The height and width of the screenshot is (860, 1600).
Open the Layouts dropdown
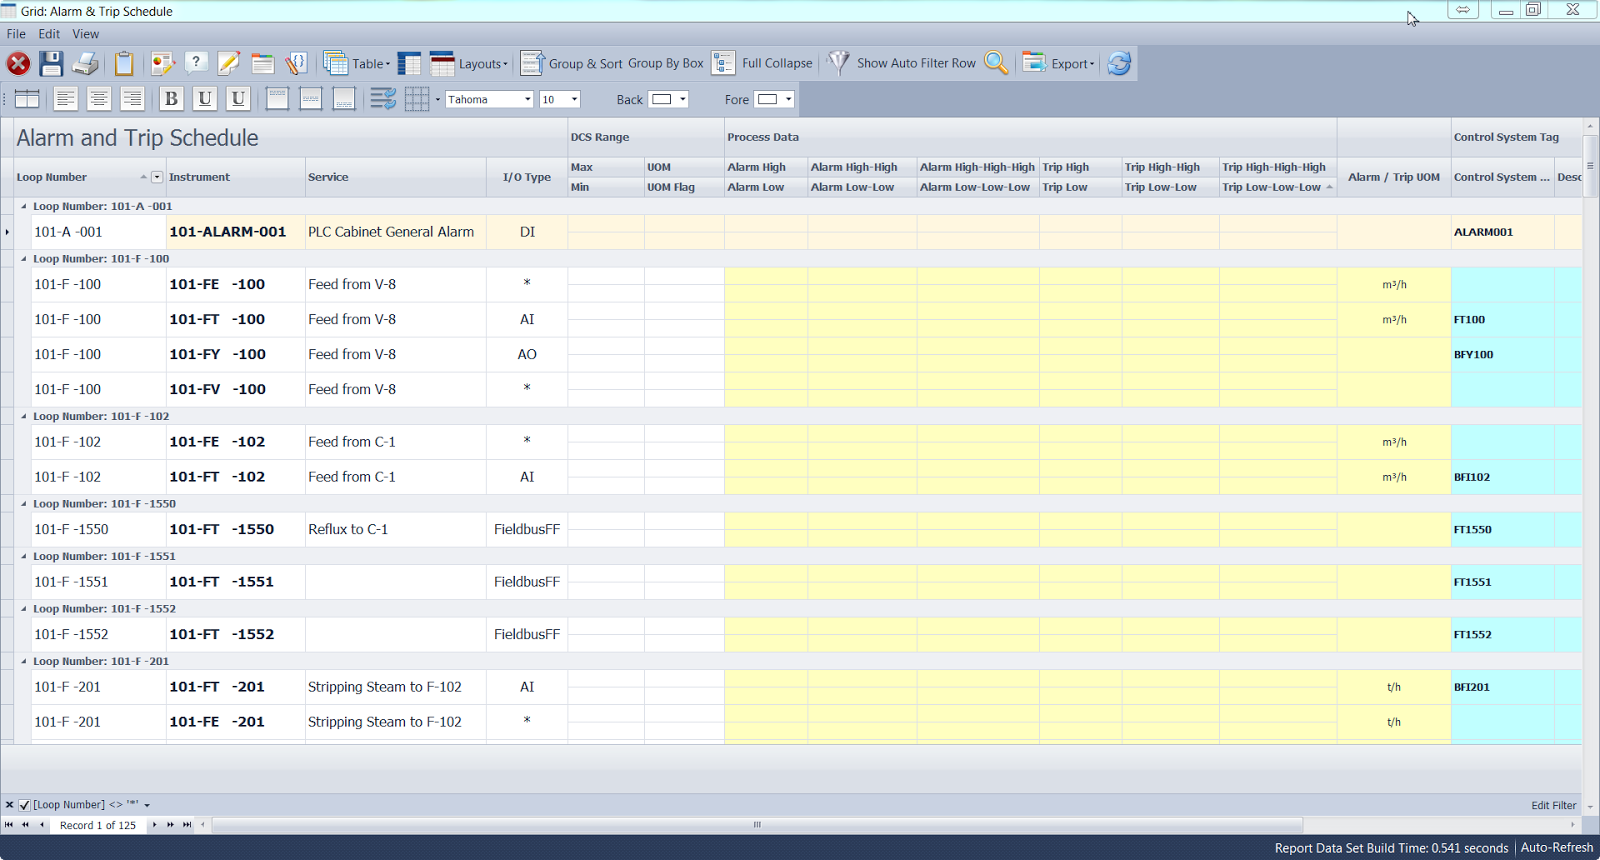tap(470, 64)
